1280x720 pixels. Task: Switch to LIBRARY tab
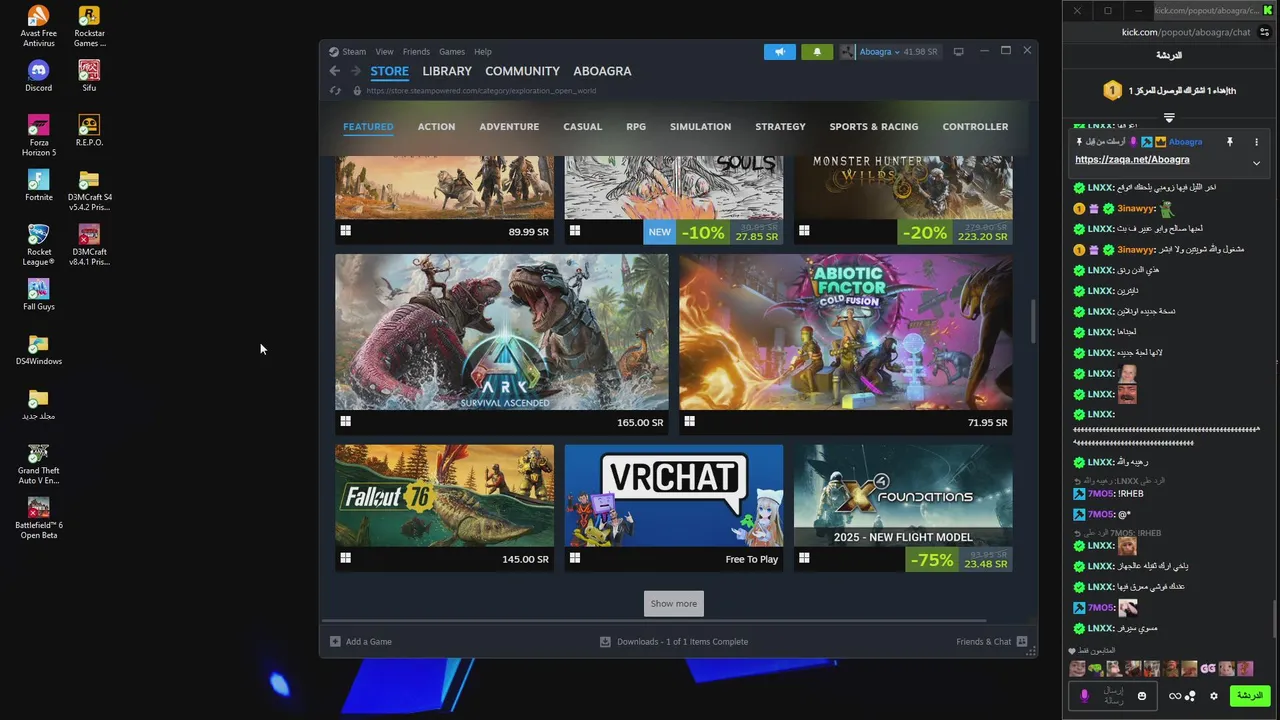pyautogui.click(x=447, y=71)
